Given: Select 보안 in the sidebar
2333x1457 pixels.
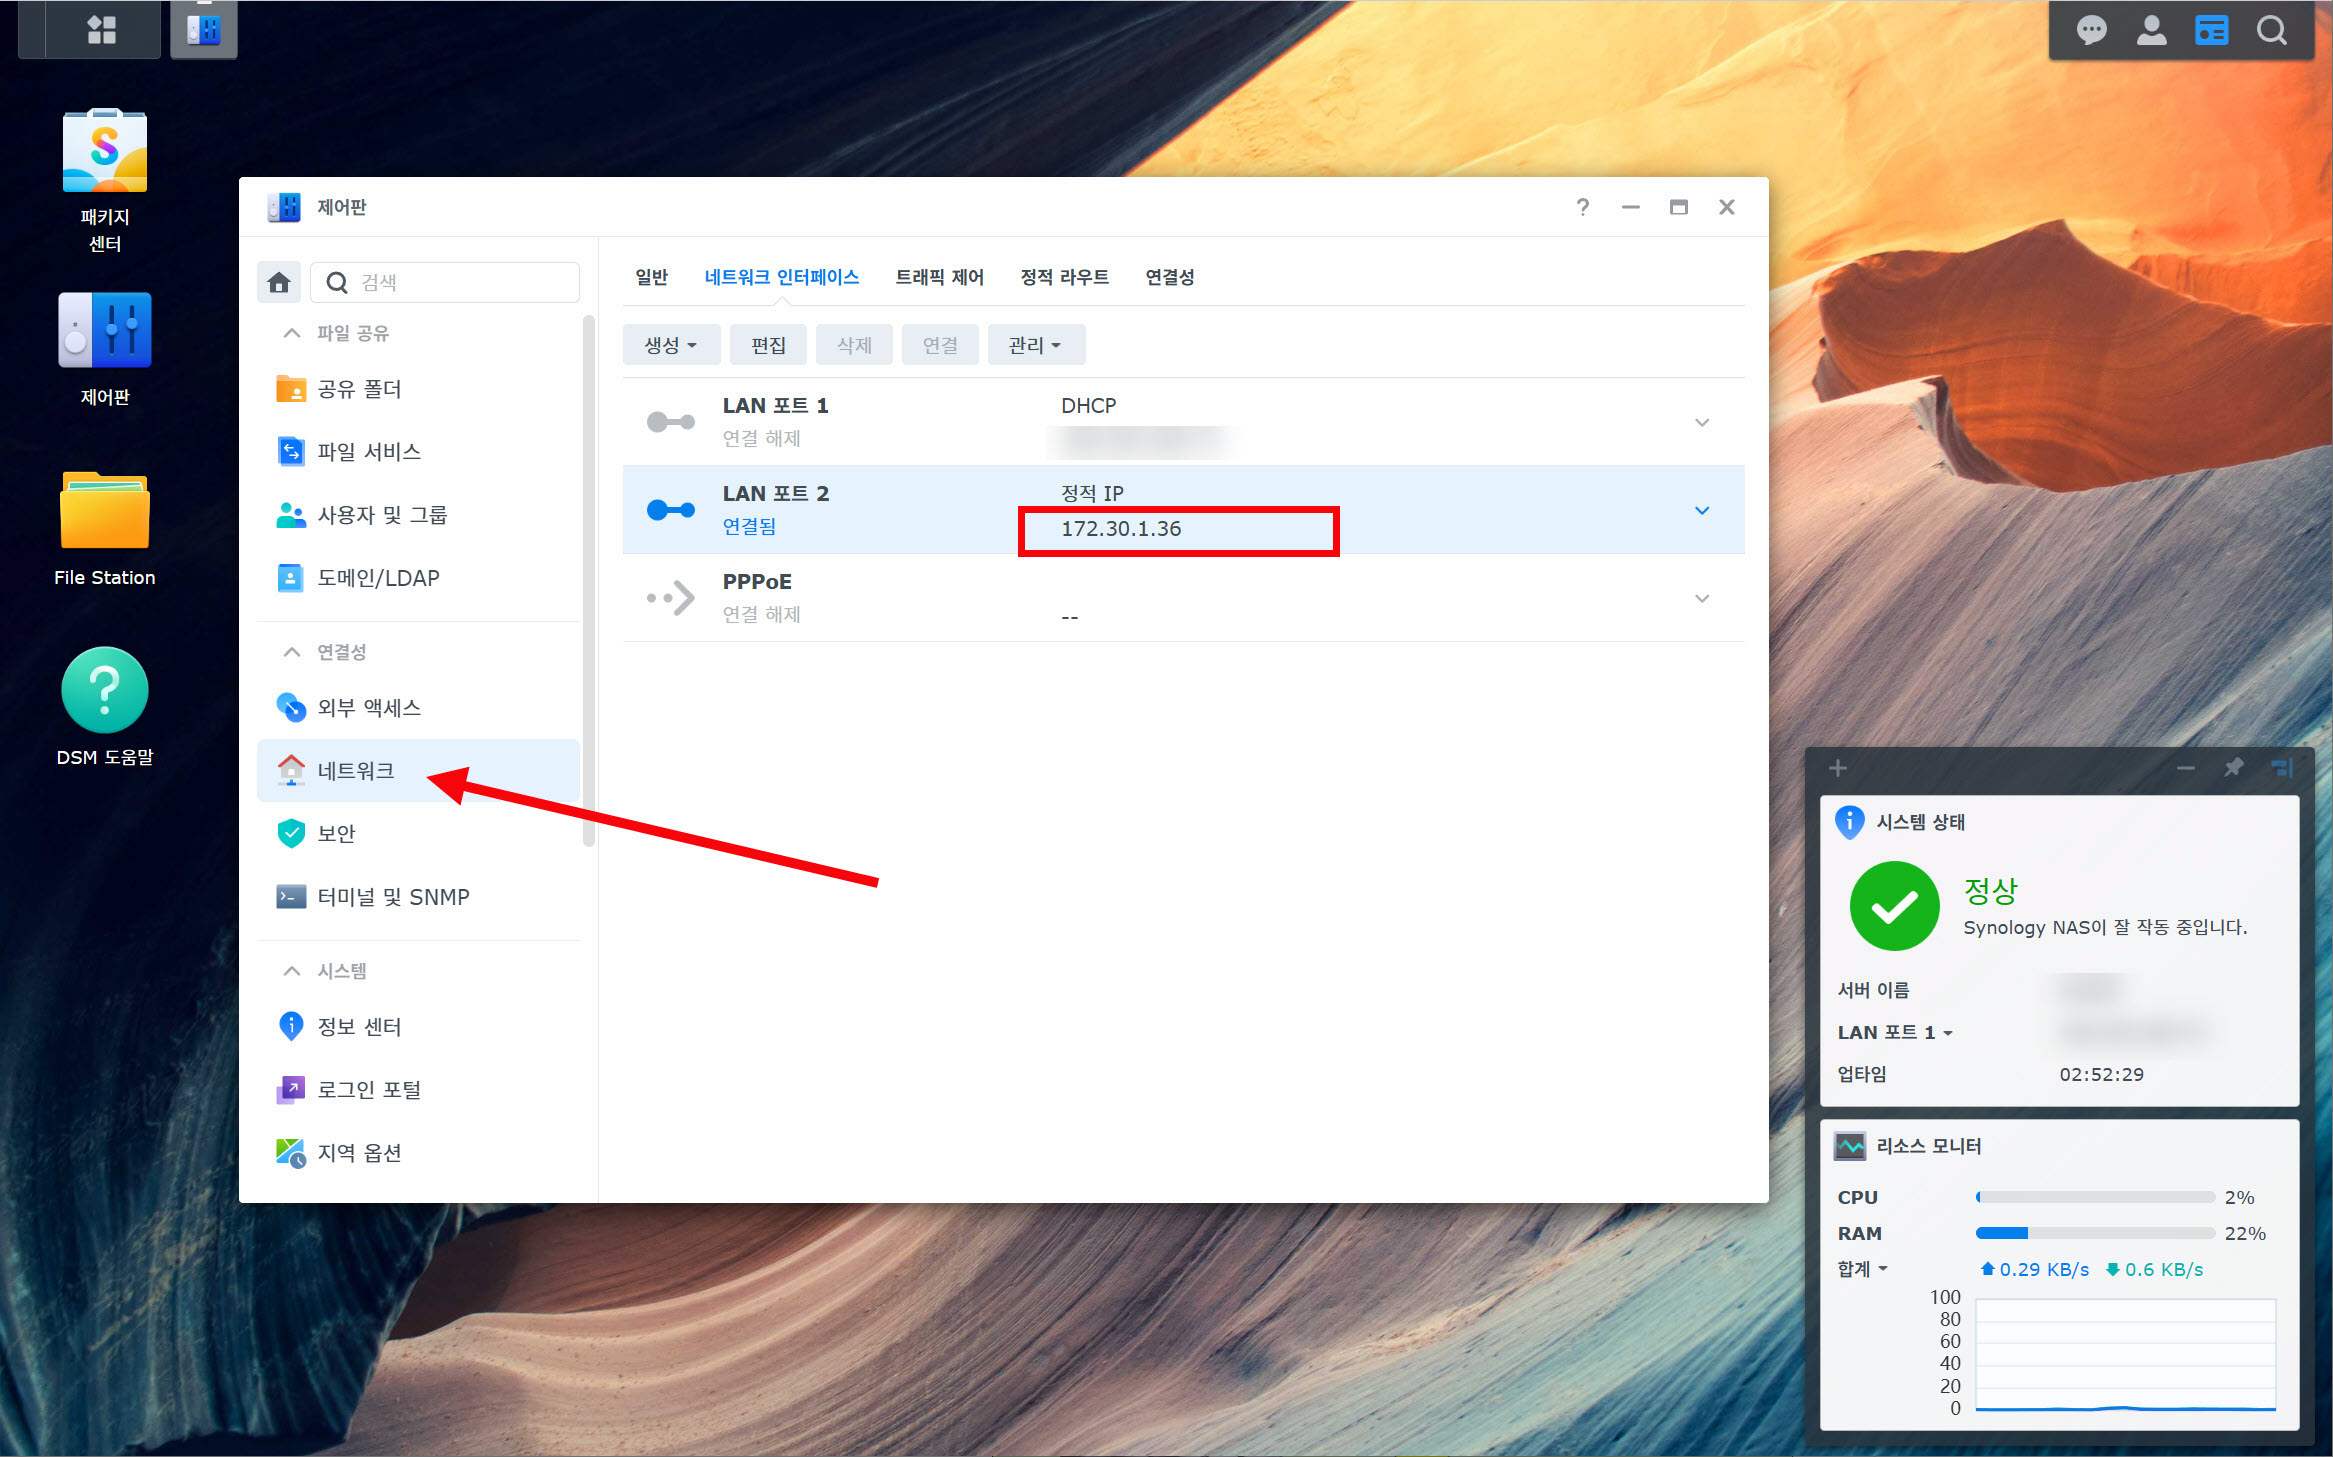Looking at the screenshot, I should (336, 833).
